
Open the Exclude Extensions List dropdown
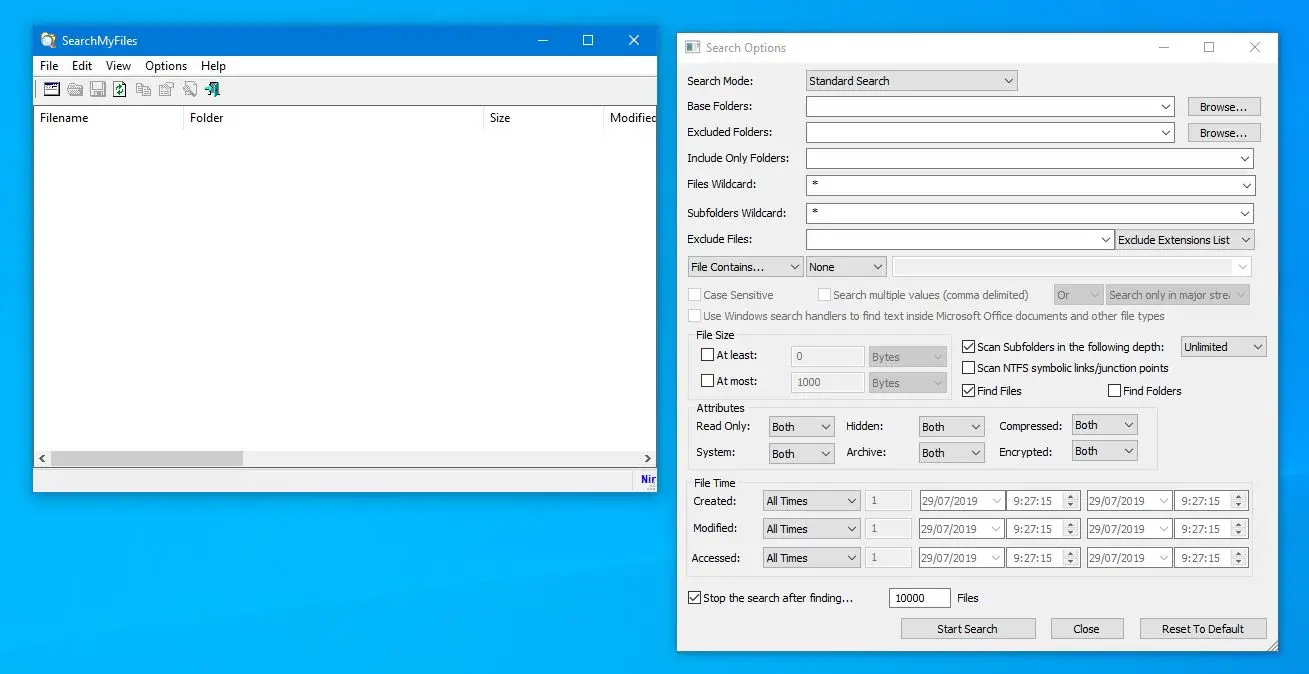tap(1185, 240)
